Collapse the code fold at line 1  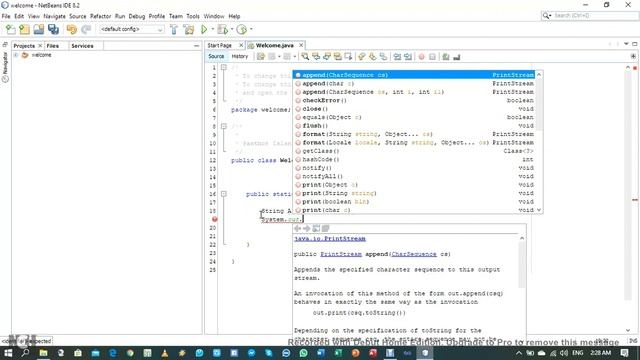pos(224,67)
